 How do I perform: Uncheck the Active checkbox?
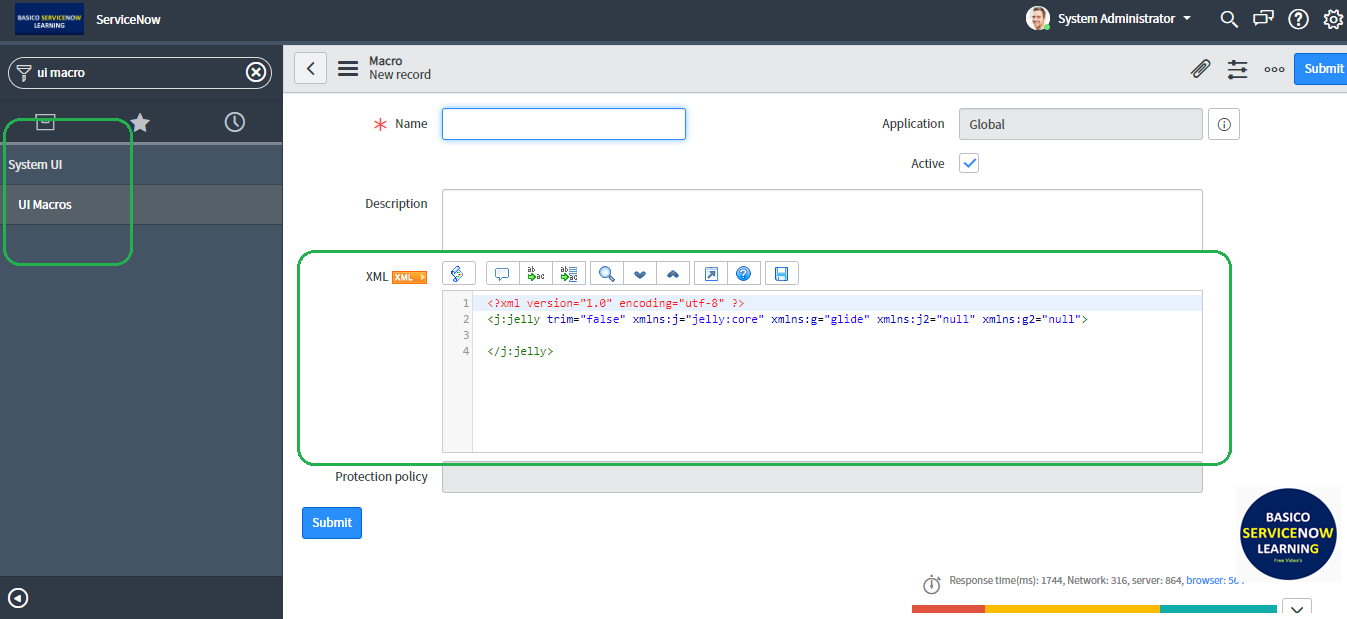969,163
